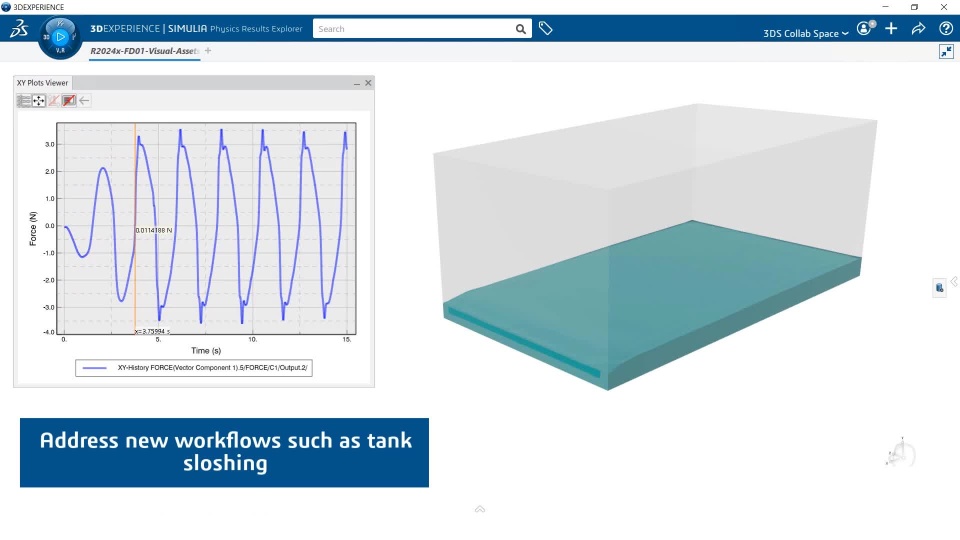Image resolution: width=960 pixels, height=540 pixels.
Task: Click the share arrow icon
Action: (918, 28)
